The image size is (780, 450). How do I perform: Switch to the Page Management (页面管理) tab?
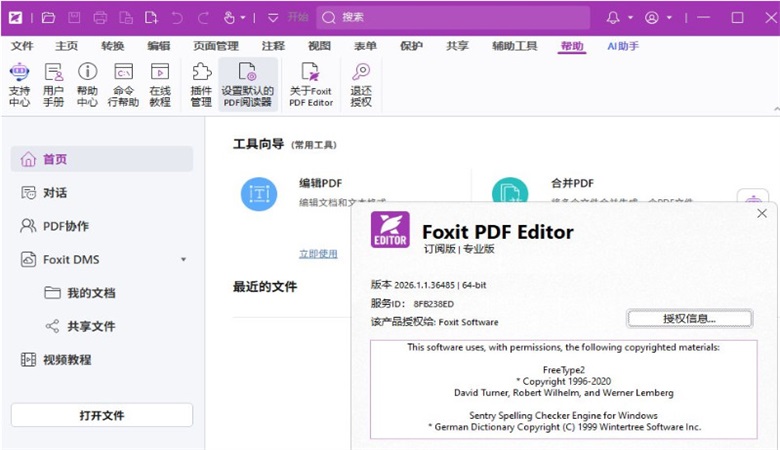[216, 46]
